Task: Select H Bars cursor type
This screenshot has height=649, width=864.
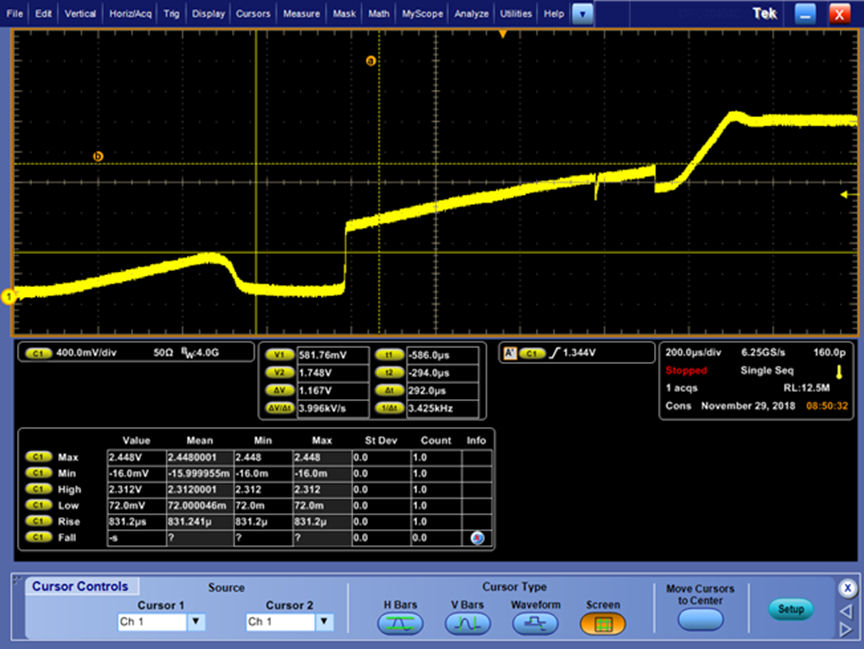Action: tap(400, 624)
